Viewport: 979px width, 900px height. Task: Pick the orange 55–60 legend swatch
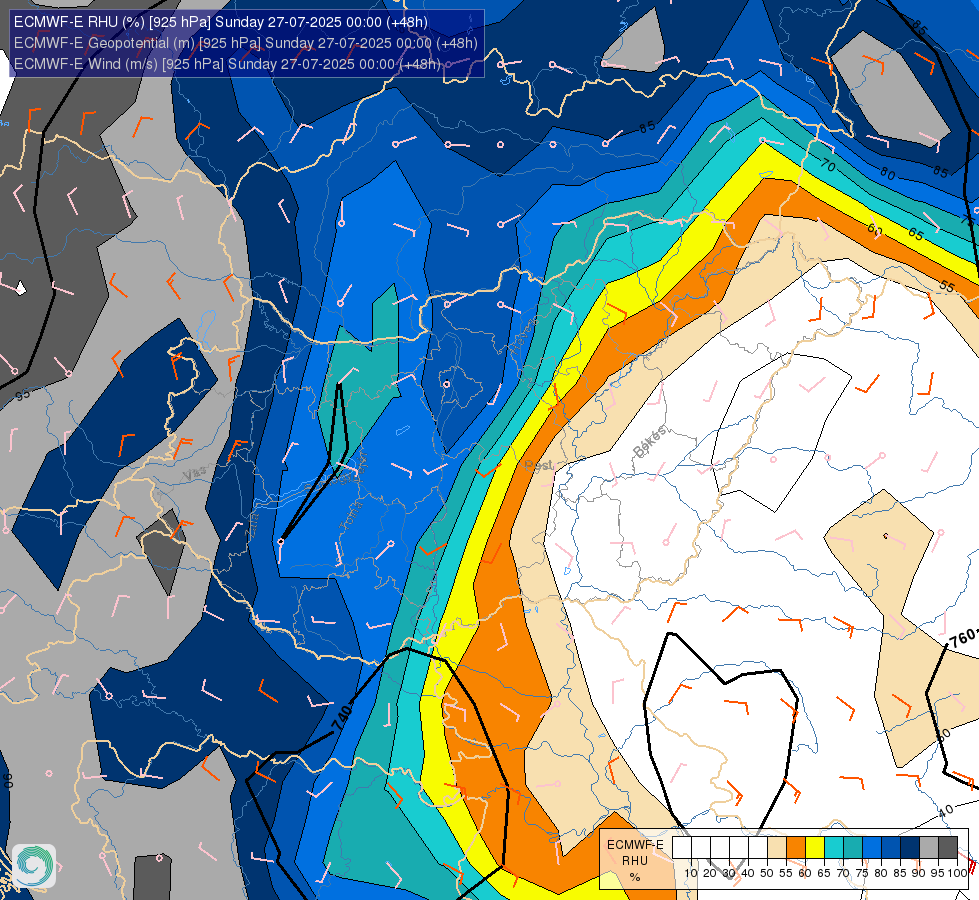[796, 848]
